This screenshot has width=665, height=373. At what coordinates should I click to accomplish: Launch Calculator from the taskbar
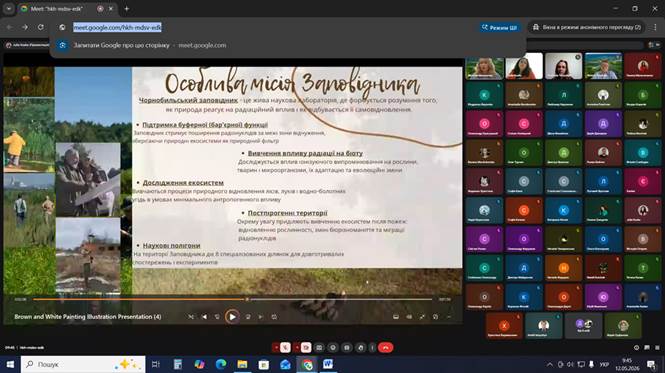point(178,365)
